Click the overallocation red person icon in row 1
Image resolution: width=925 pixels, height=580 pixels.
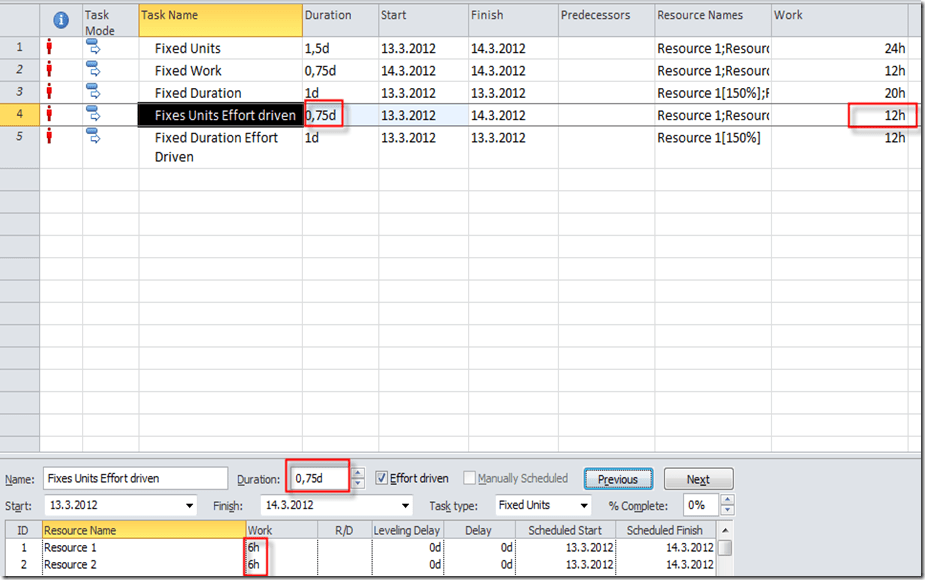coord(49,47)
